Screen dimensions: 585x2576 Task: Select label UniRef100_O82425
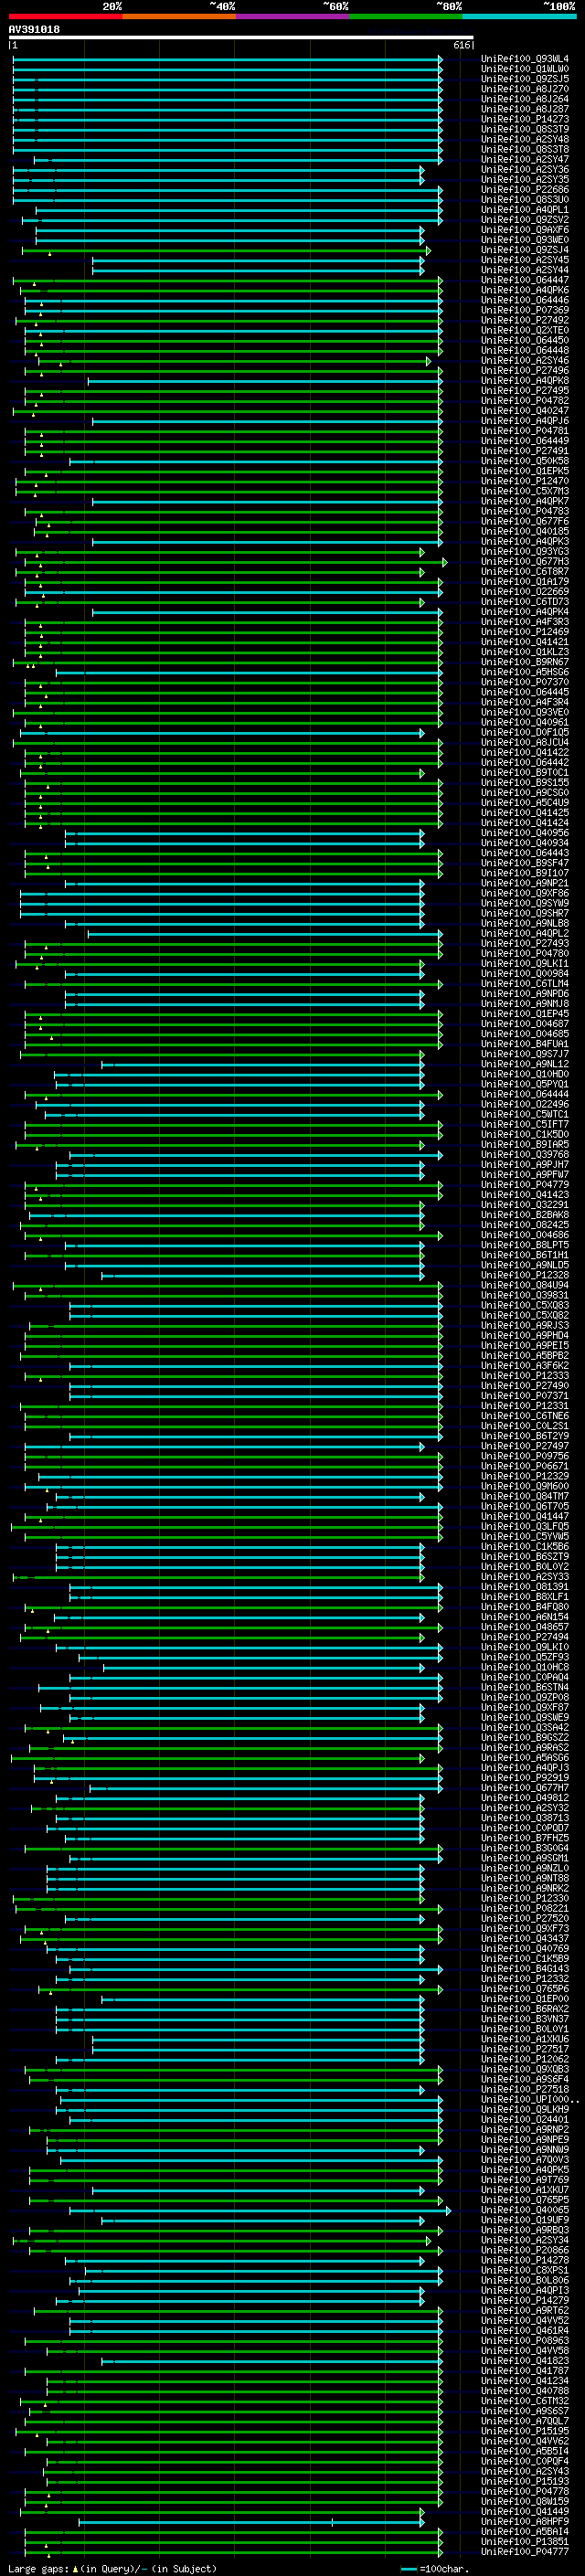[x=525, y=1225]
